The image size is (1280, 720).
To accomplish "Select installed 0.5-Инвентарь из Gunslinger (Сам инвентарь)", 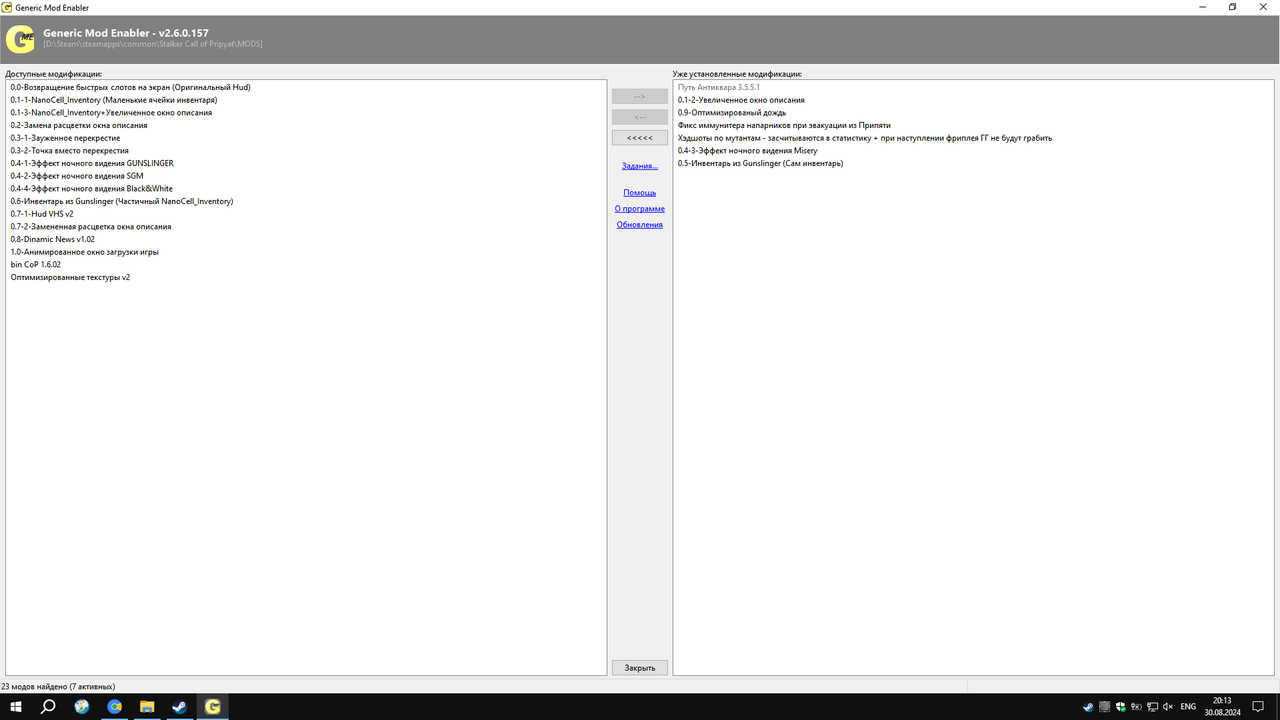I will (760, 163).
